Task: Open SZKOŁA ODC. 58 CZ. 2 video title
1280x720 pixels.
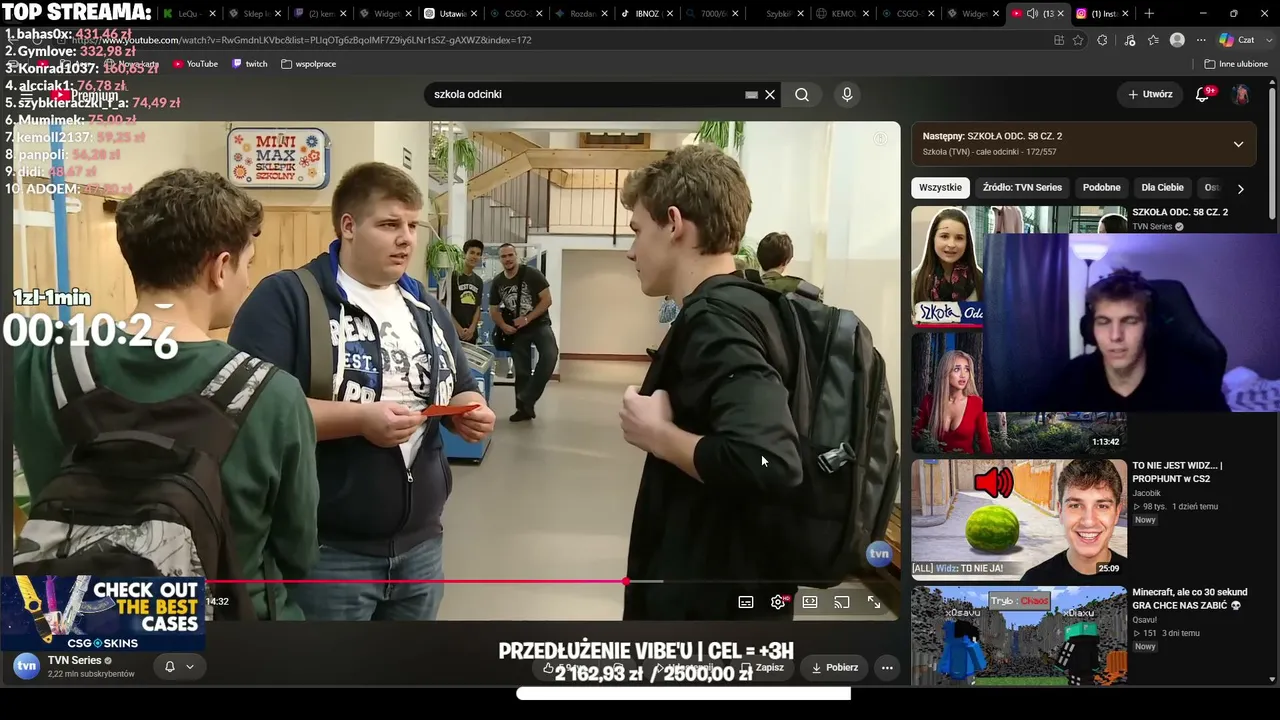Action: 1180,212
